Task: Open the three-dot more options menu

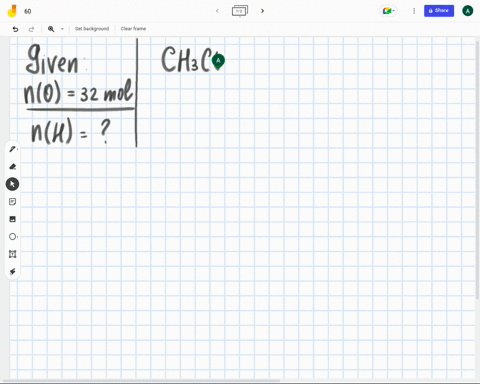Action: [x=414, y=11]
